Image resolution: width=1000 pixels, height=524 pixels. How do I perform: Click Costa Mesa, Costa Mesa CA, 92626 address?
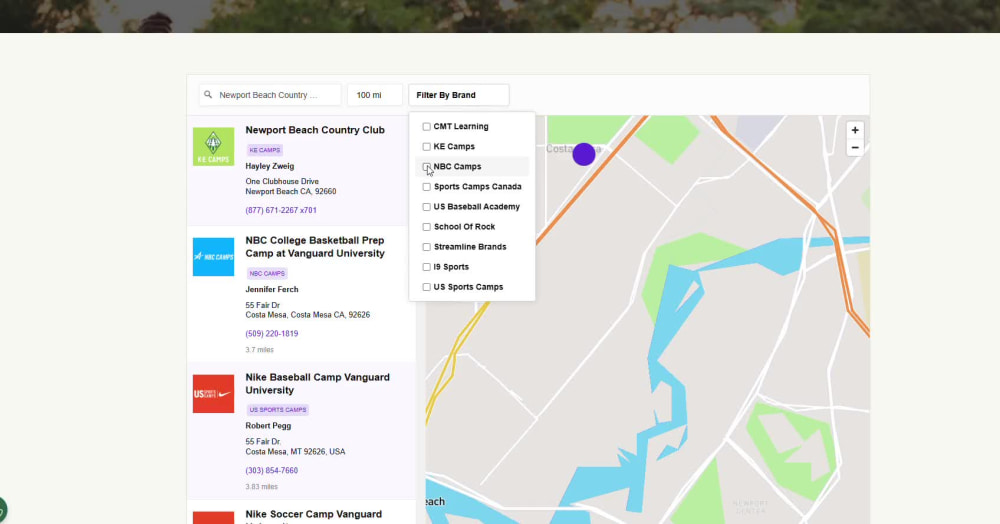click(x=307, y=315)
